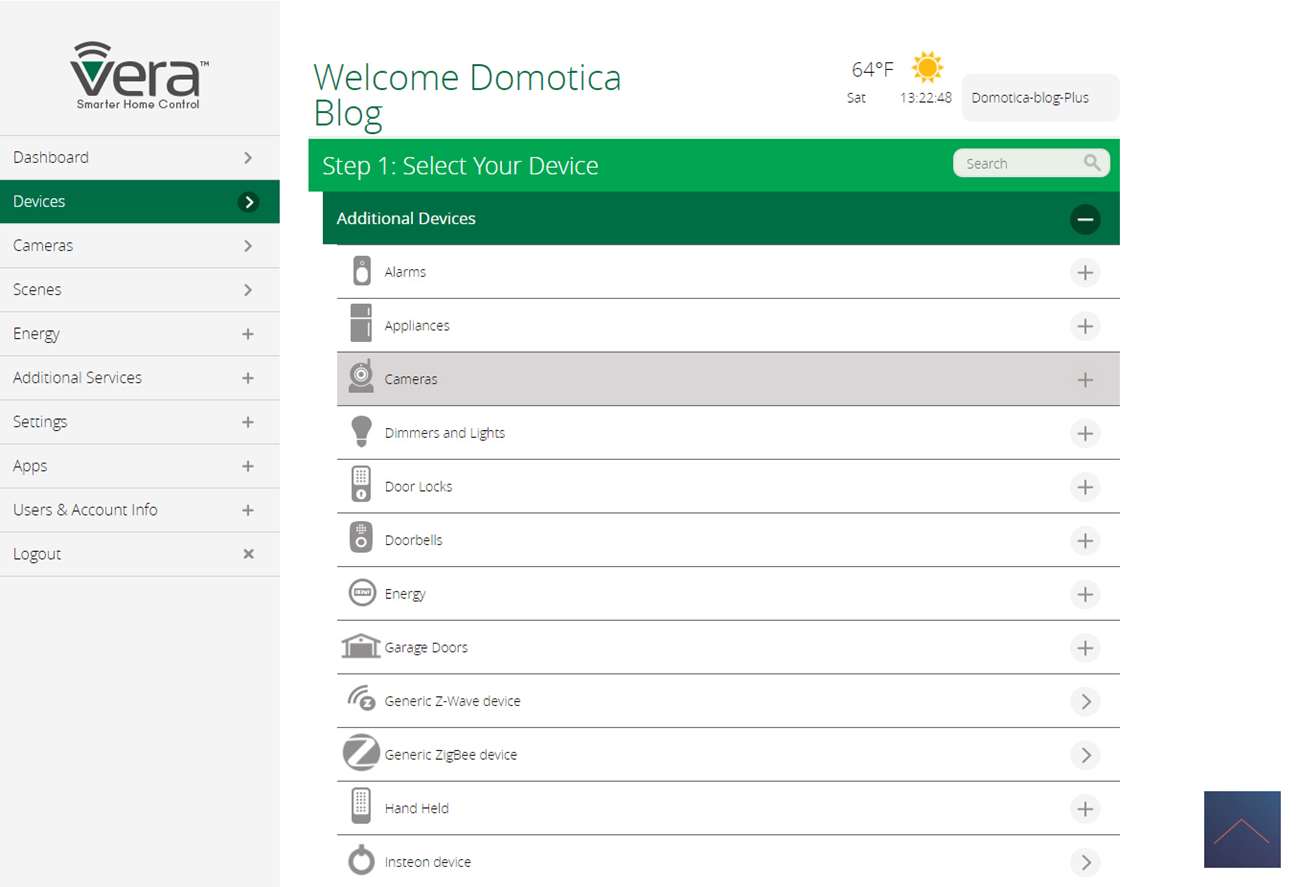Click the magnifier icon in search box
Image resolution: width=1300 pixels, height=887 pixels.
click(1092, 163)
